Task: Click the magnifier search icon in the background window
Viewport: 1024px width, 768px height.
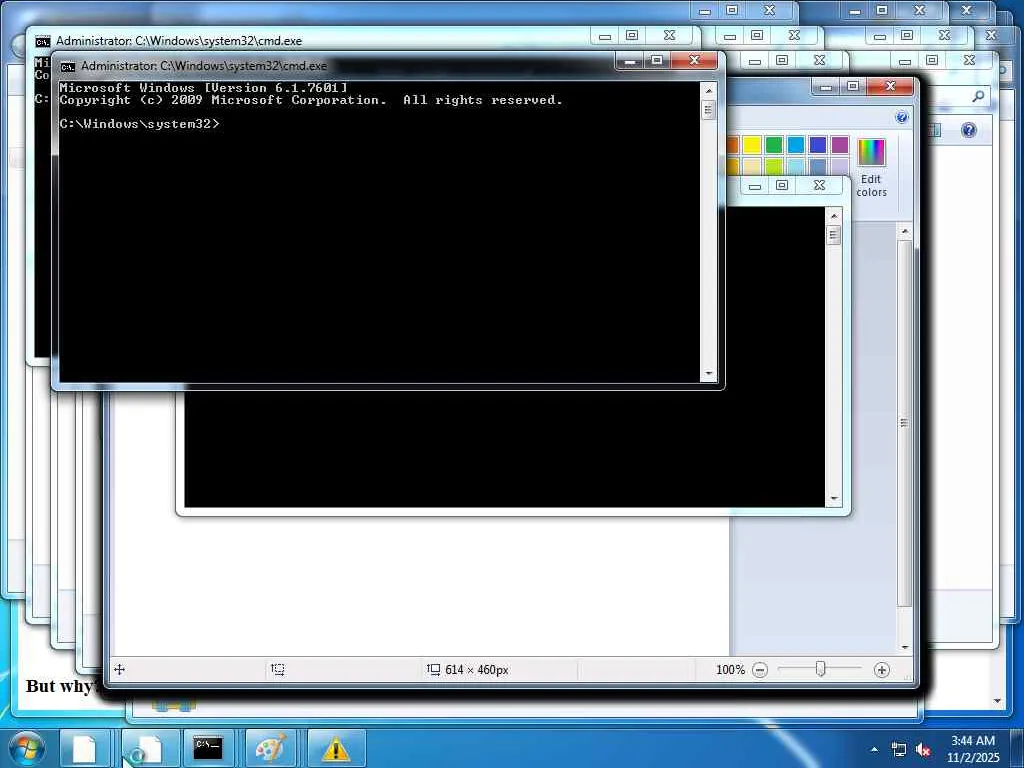Action: click(978, 97)
